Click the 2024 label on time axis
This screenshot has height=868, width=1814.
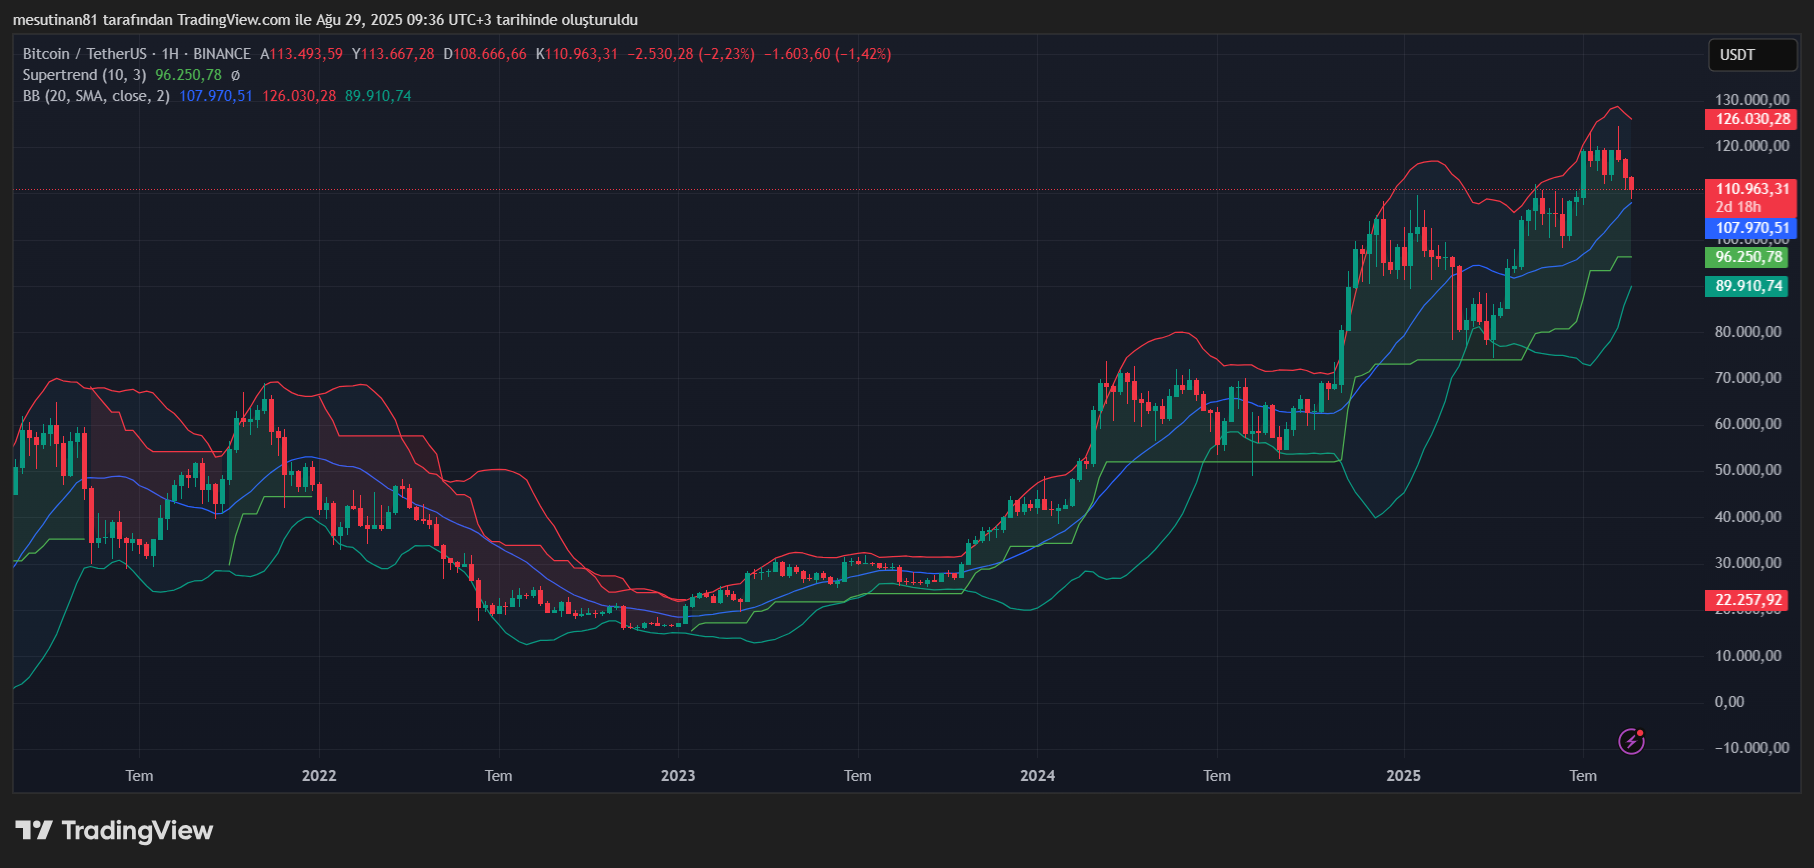(x=1037, y=776)
